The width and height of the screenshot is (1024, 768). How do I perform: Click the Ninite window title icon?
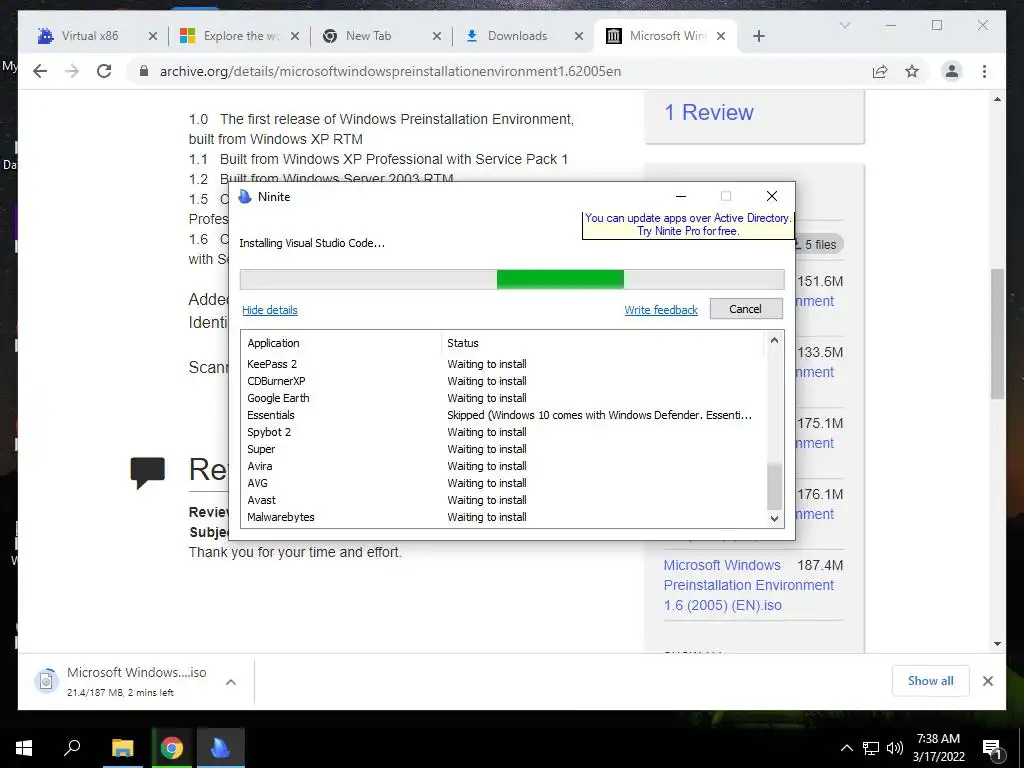245,197
